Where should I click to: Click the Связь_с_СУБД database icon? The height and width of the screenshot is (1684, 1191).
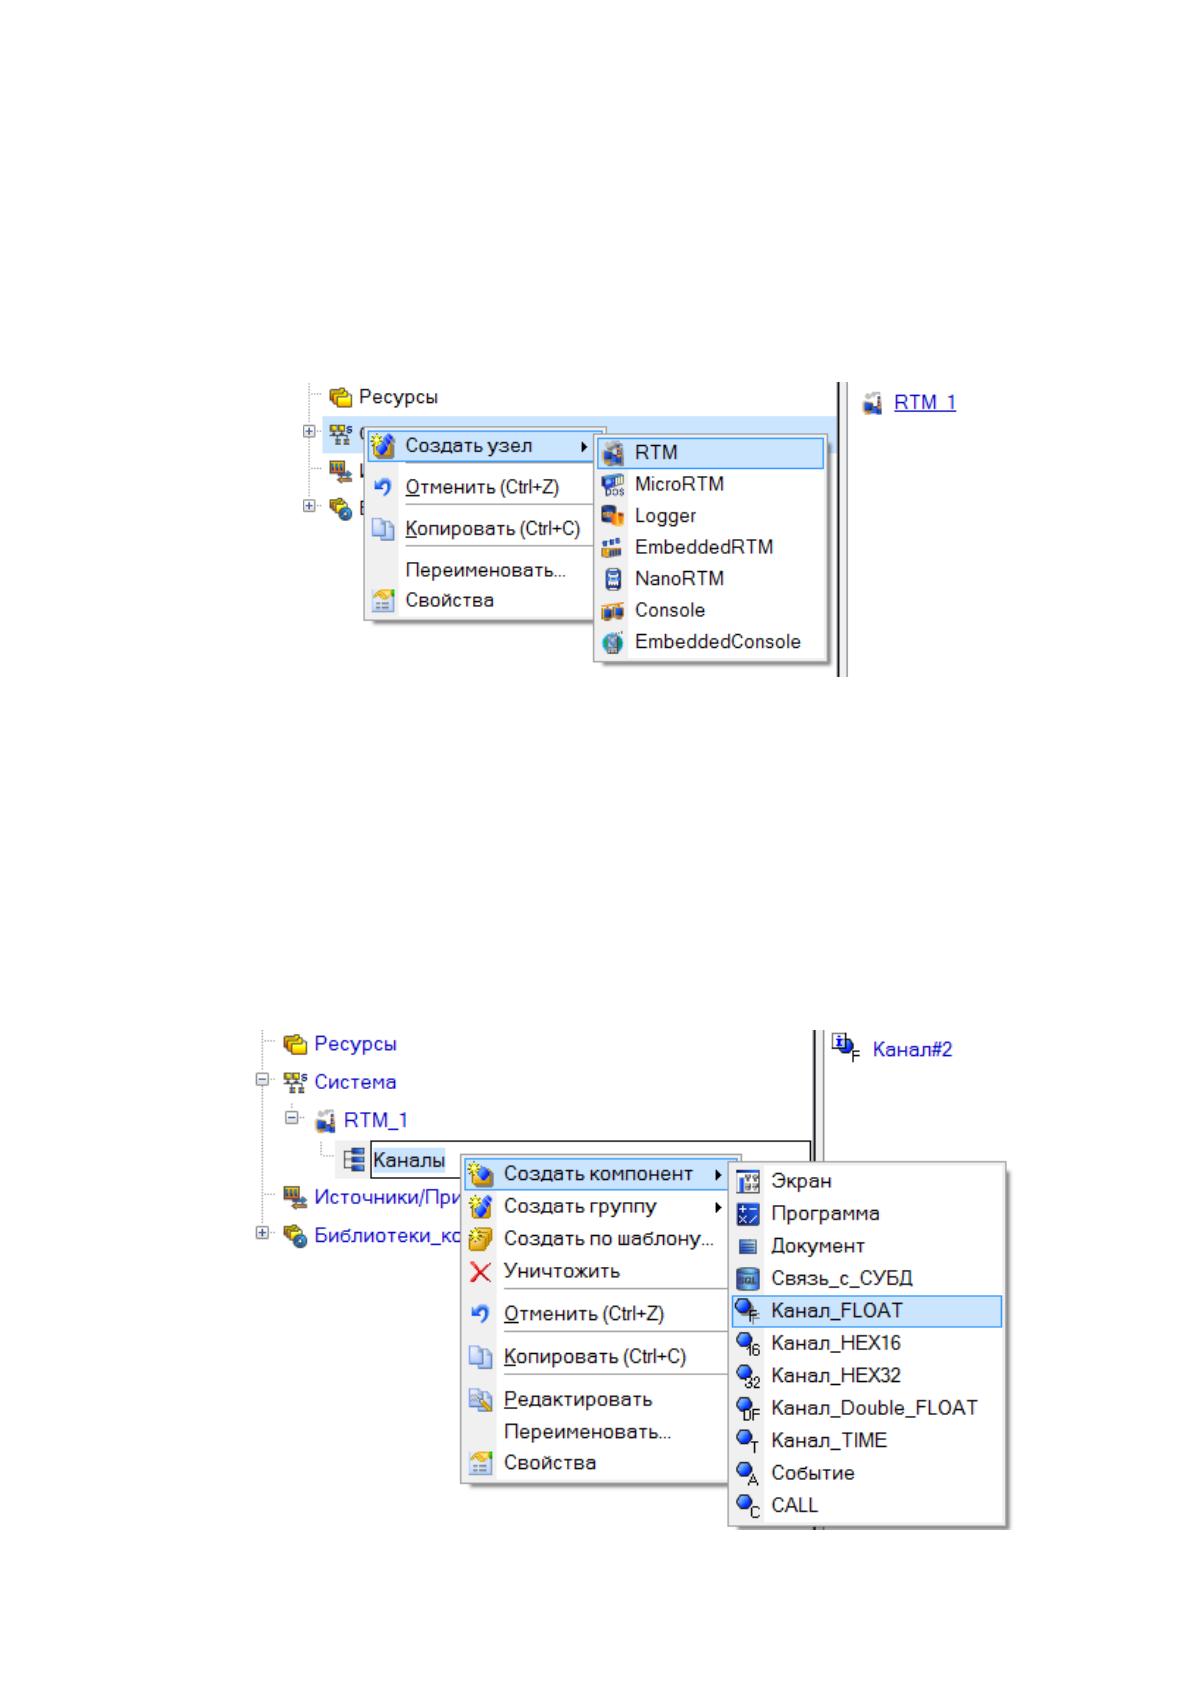point(748,1279)
